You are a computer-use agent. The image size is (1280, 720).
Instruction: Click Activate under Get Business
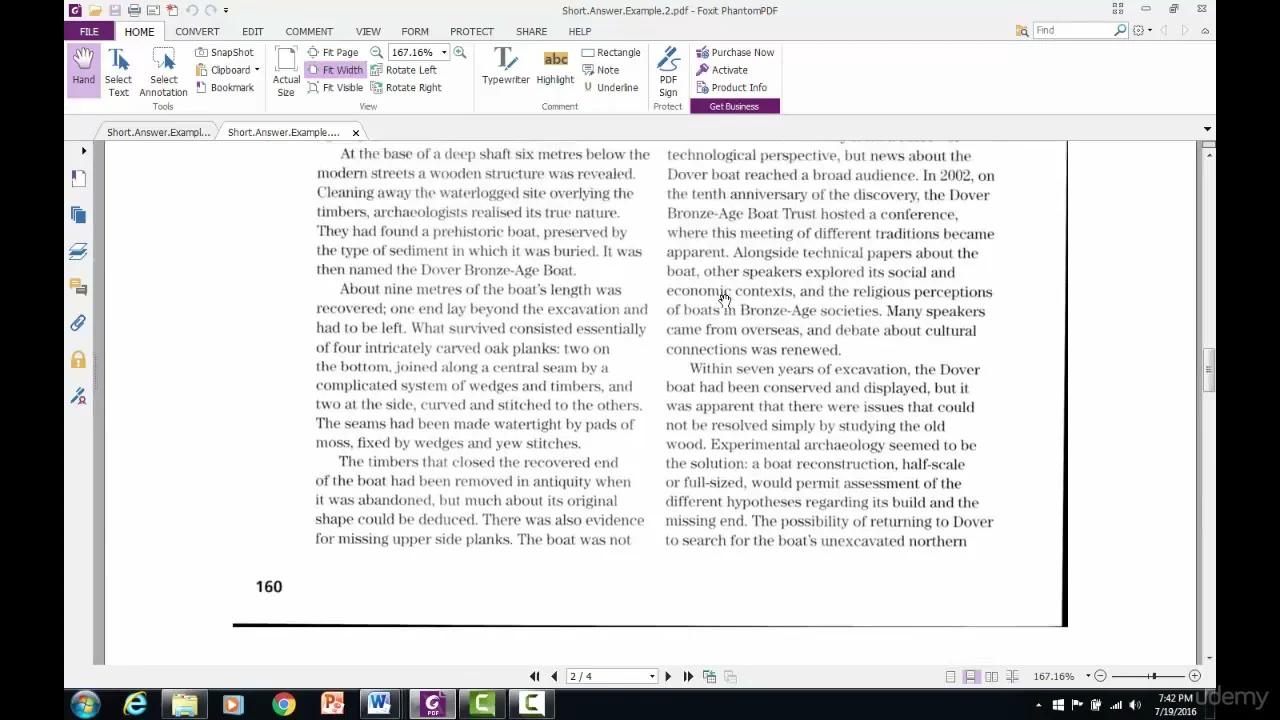[x=729, y=69]
